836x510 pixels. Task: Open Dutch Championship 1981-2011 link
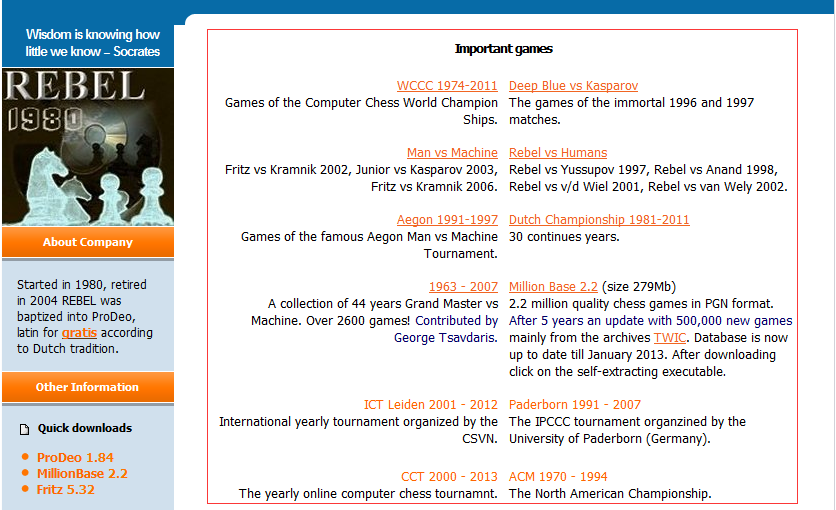click(599, 220)
